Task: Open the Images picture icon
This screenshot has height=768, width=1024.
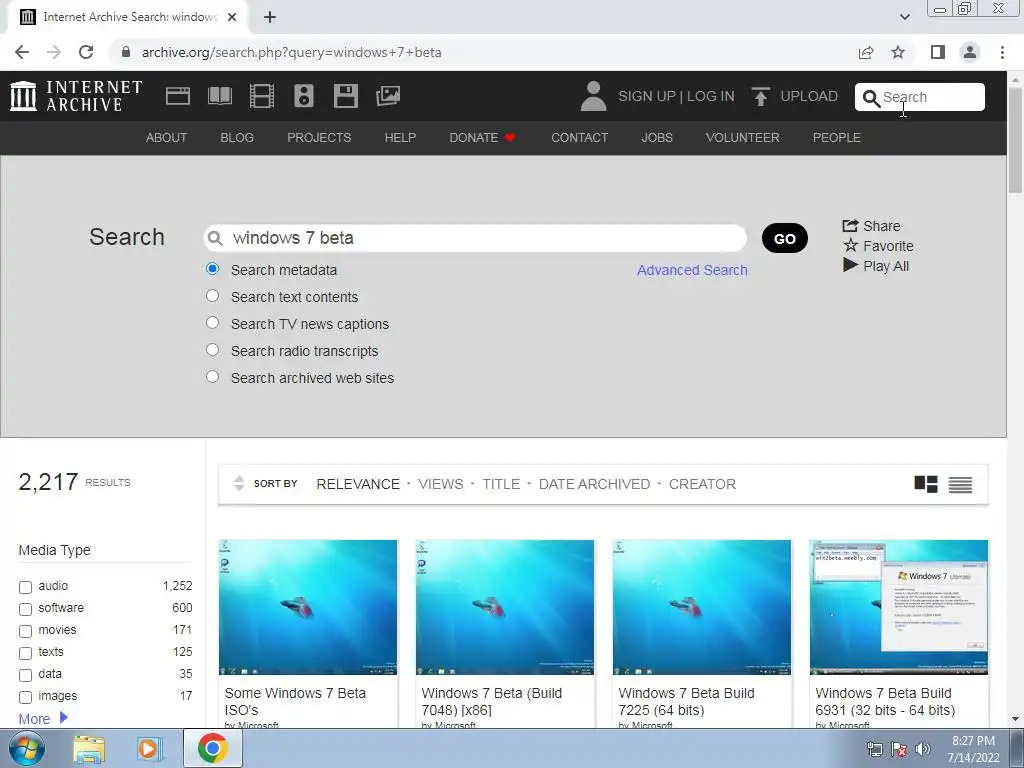Action: (x=388, y=96)
